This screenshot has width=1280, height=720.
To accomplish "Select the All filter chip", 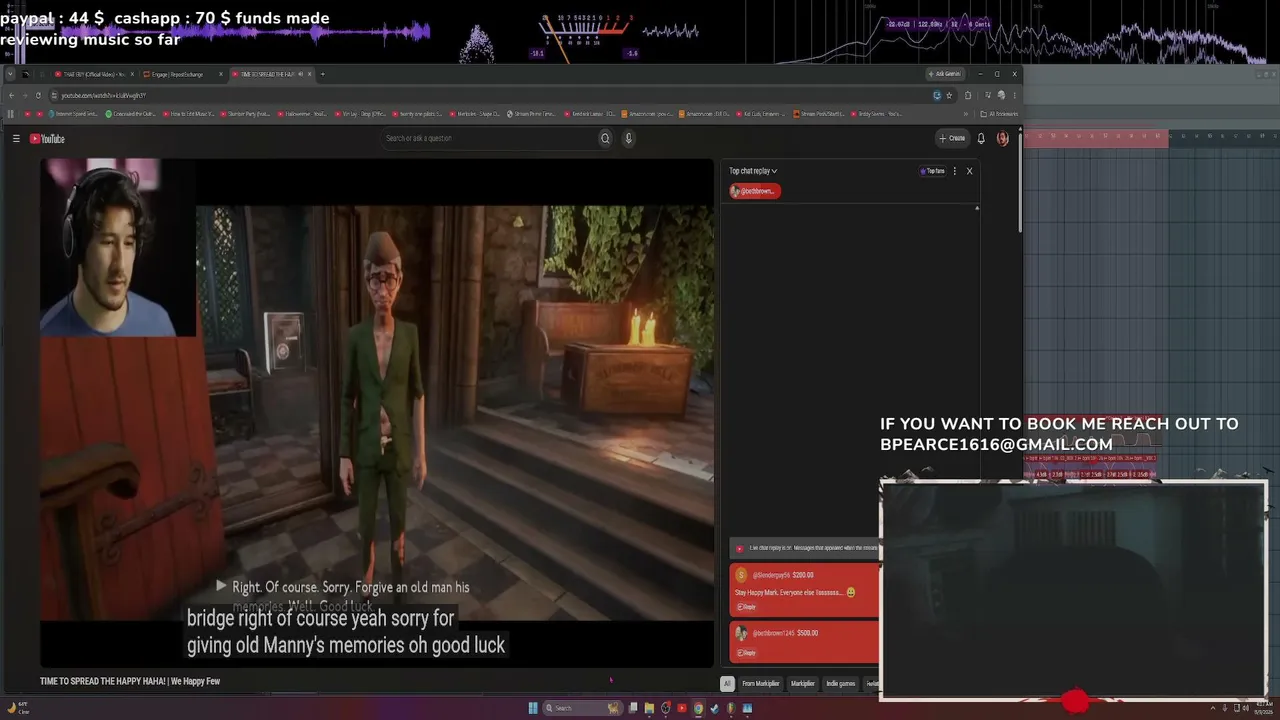I will tap(727, 684).
